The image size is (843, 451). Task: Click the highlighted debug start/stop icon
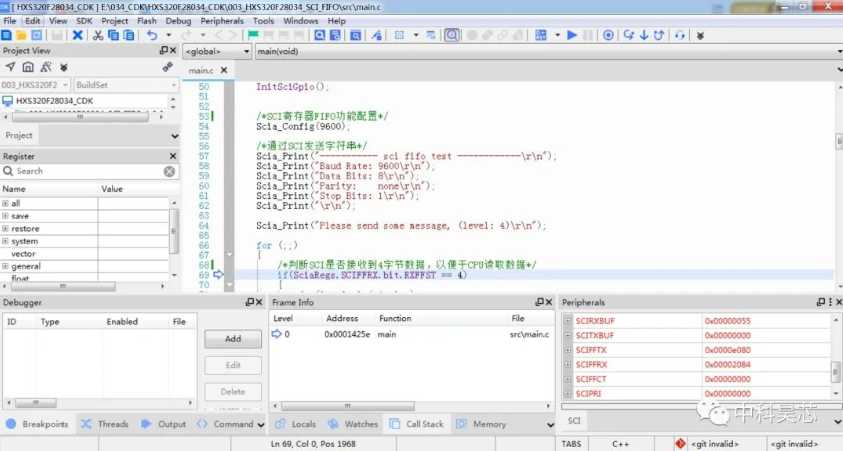pyautogui.click(x=452, y=35)
